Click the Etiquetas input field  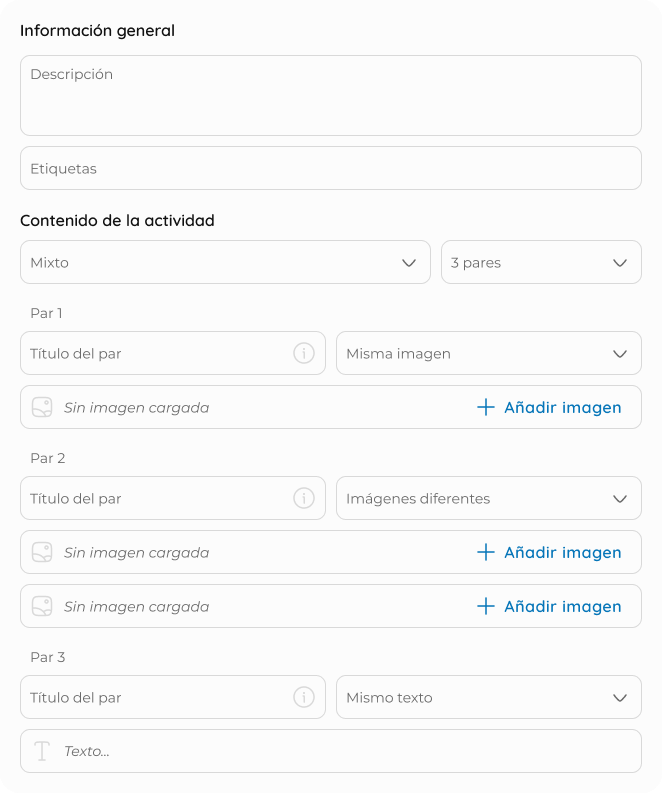pyautogui.click(x=331, y=168)
